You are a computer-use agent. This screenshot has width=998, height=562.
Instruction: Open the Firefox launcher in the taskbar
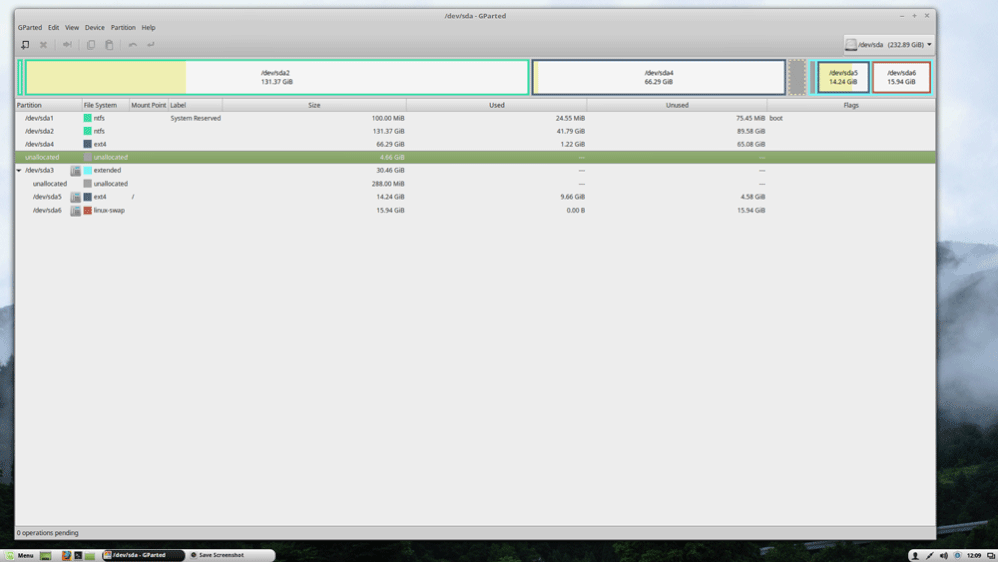point(67,555)
